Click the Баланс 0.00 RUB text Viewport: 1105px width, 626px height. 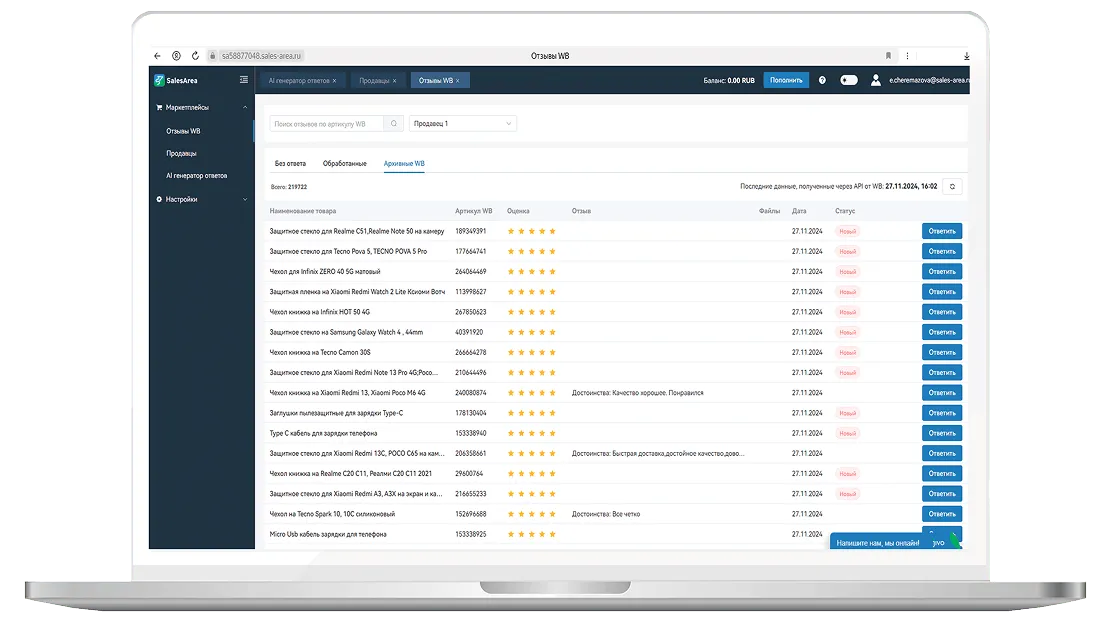[x=729, y=80]
